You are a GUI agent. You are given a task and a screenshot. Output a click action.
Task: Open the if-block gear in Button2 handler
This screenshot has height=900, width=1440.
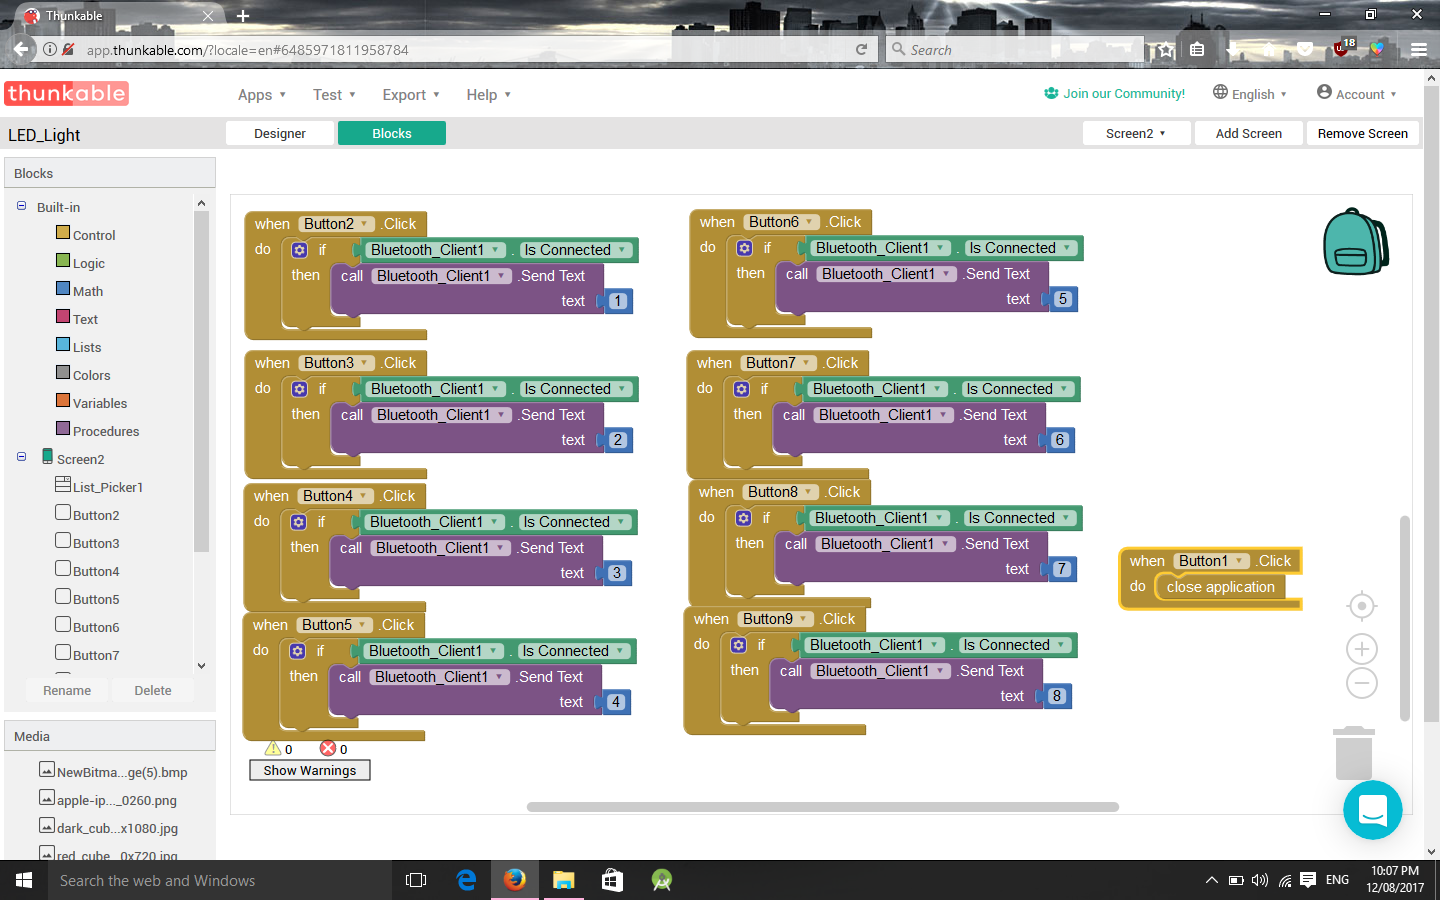pyautogui.click(x=299, y=250)
